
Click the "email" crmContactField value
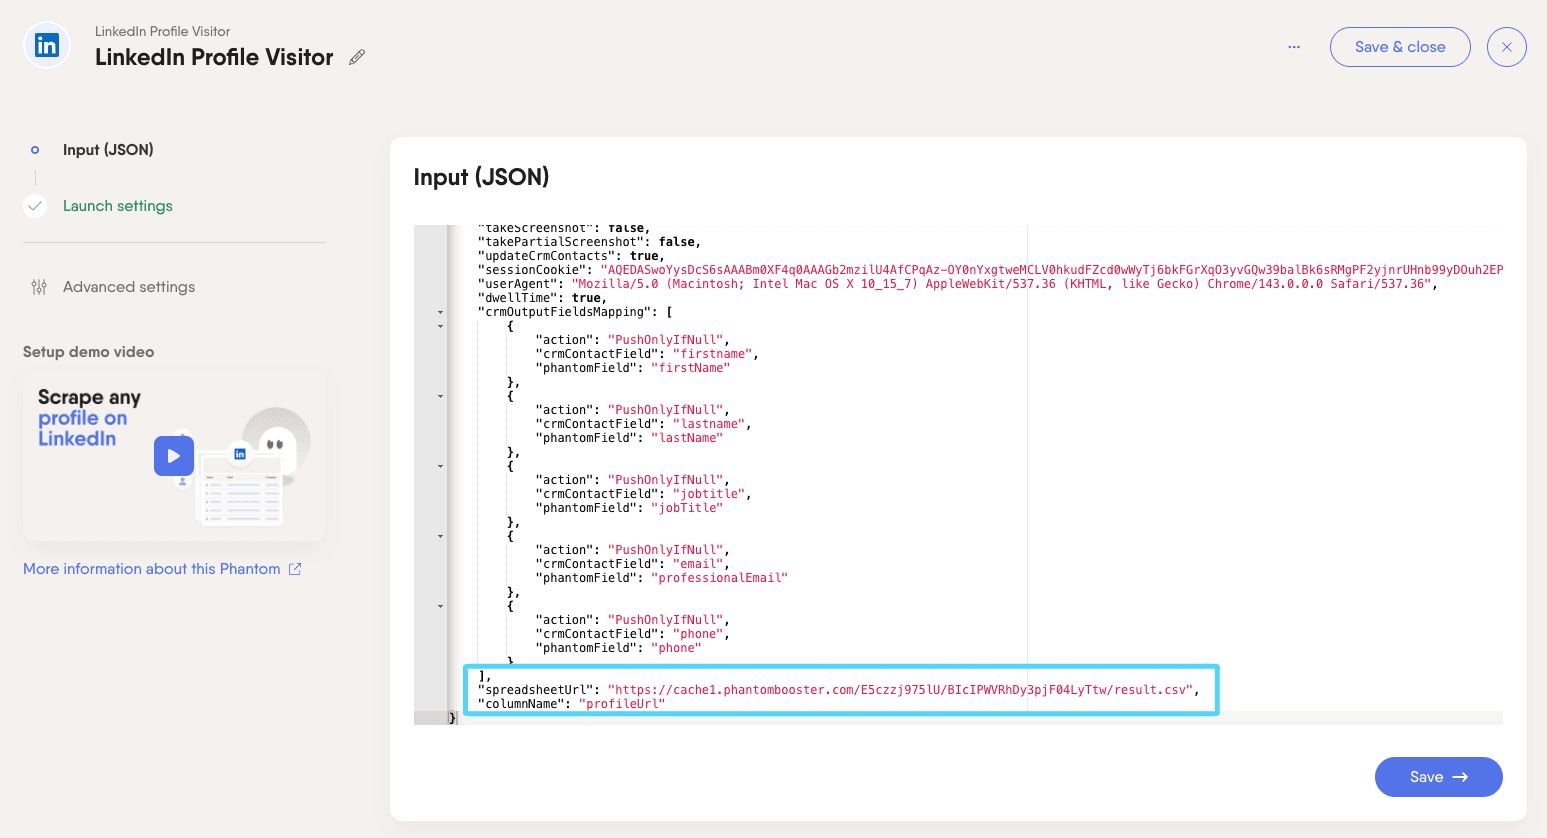[x=697, y=564]
